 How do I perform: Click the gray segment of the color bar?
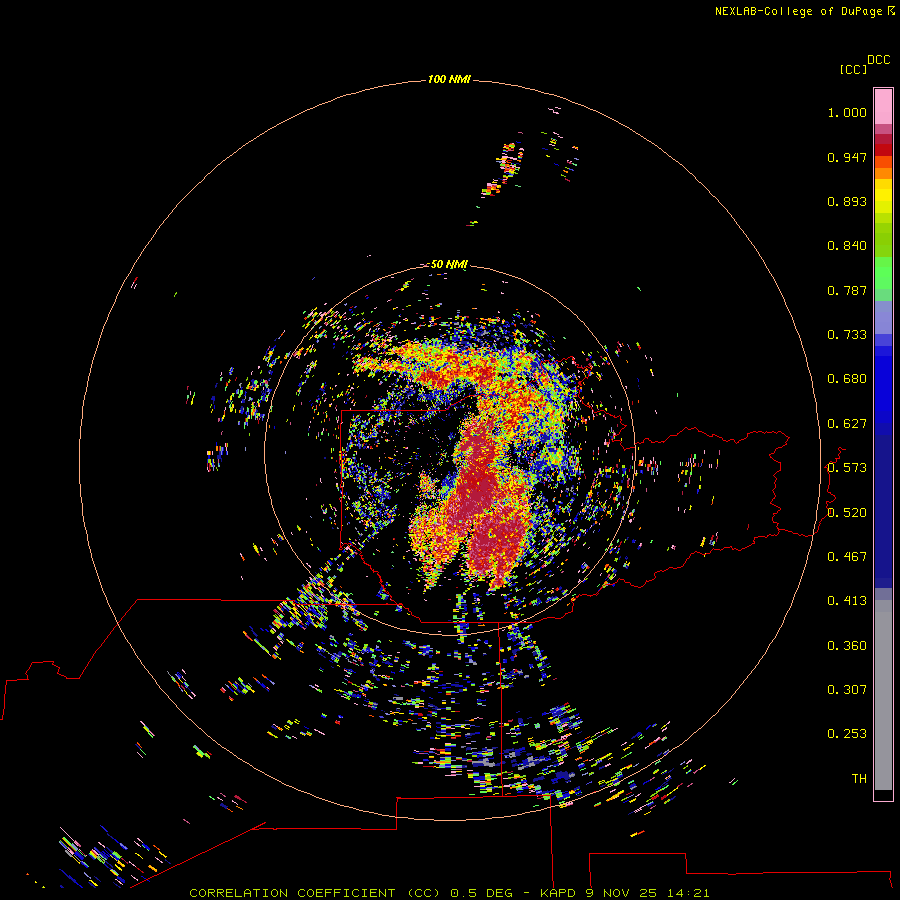point(883,695)
